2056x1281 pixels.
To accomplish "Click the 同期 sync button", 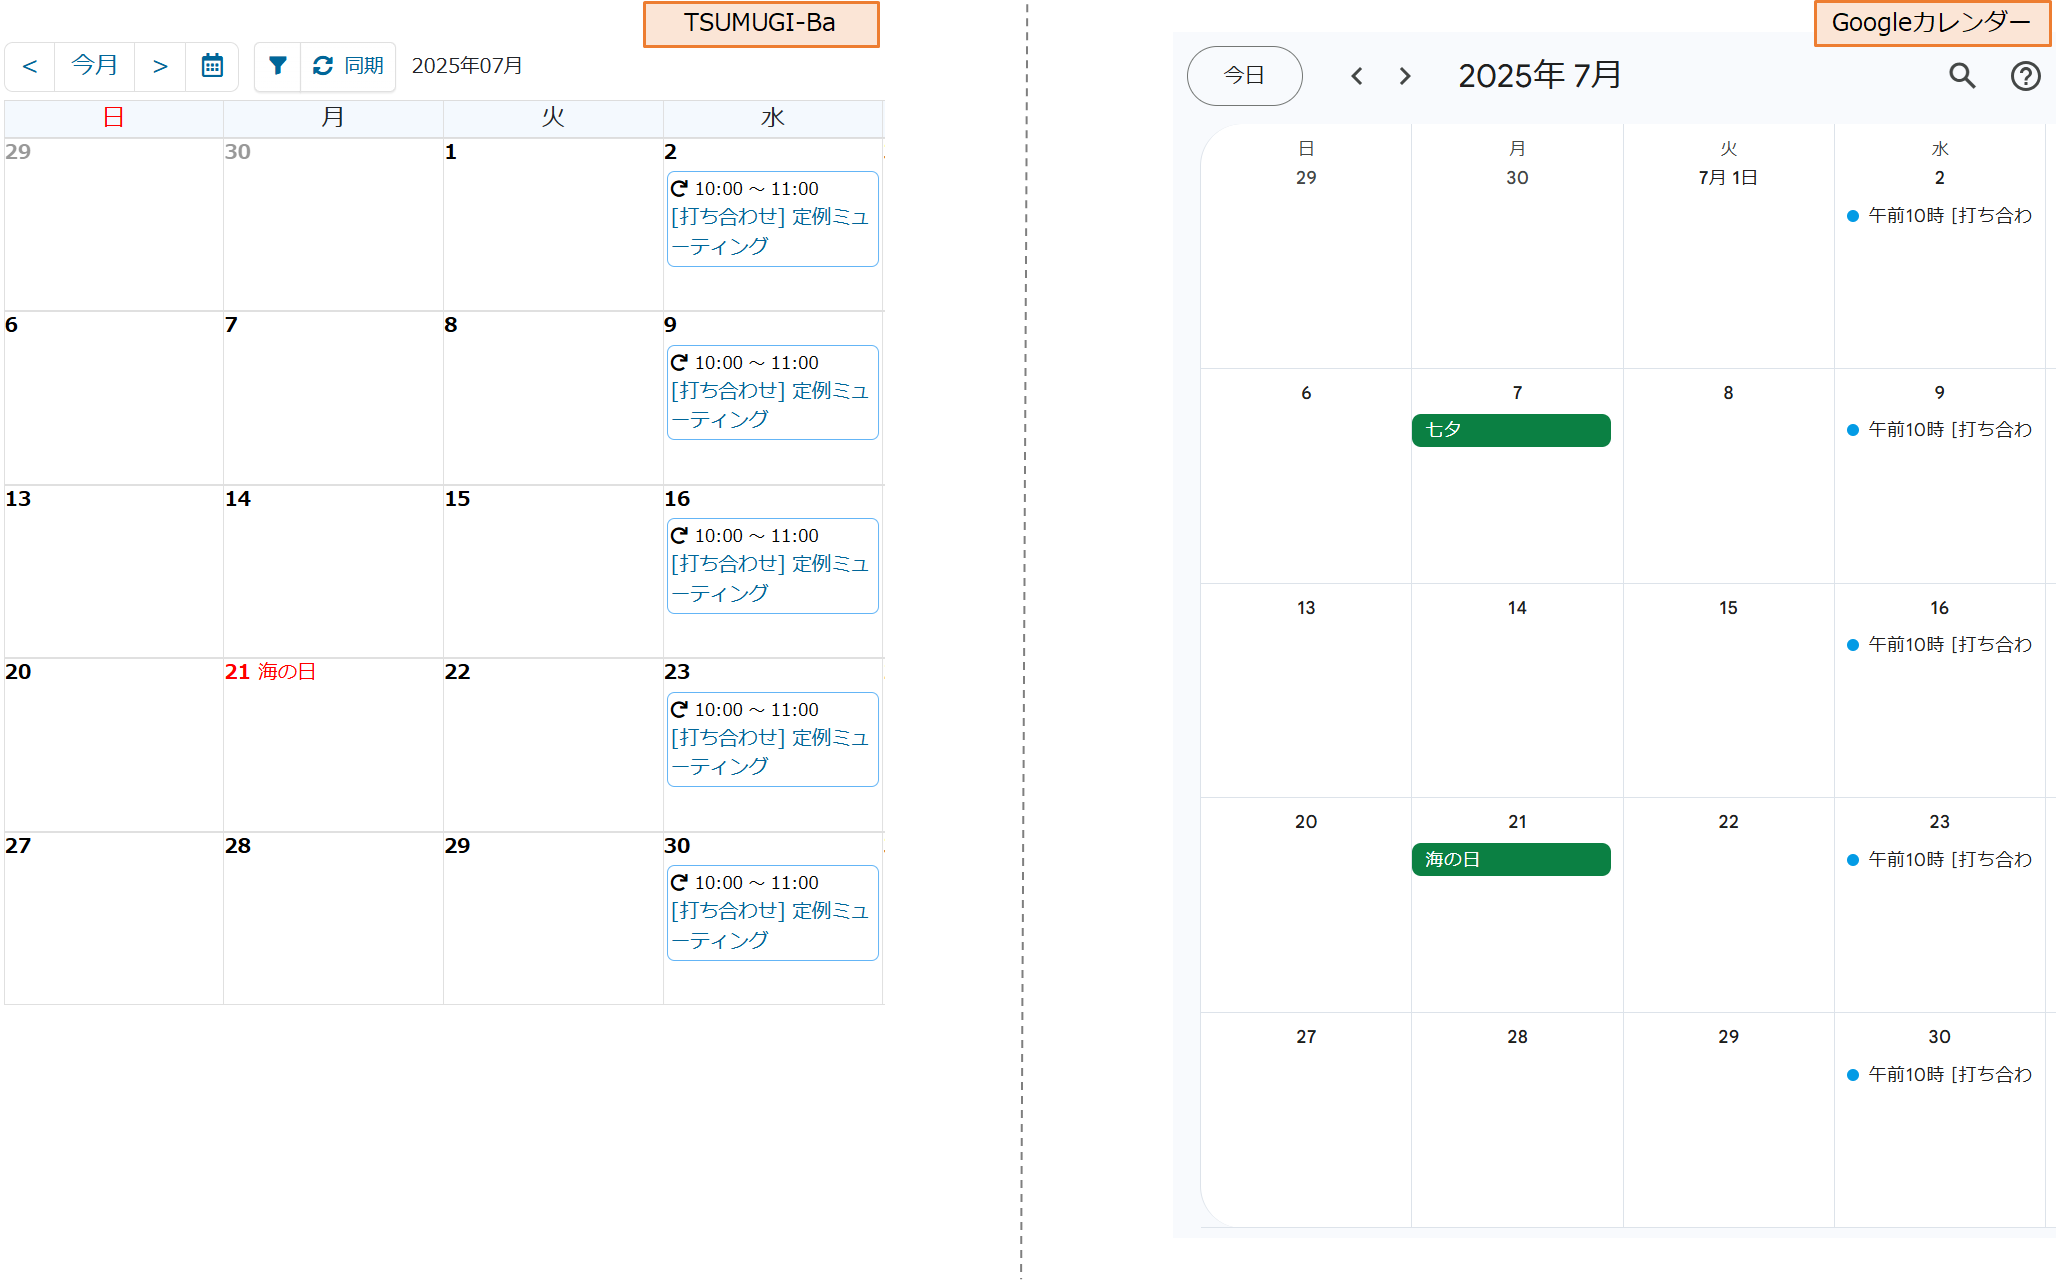I will [x=348, y=66].
